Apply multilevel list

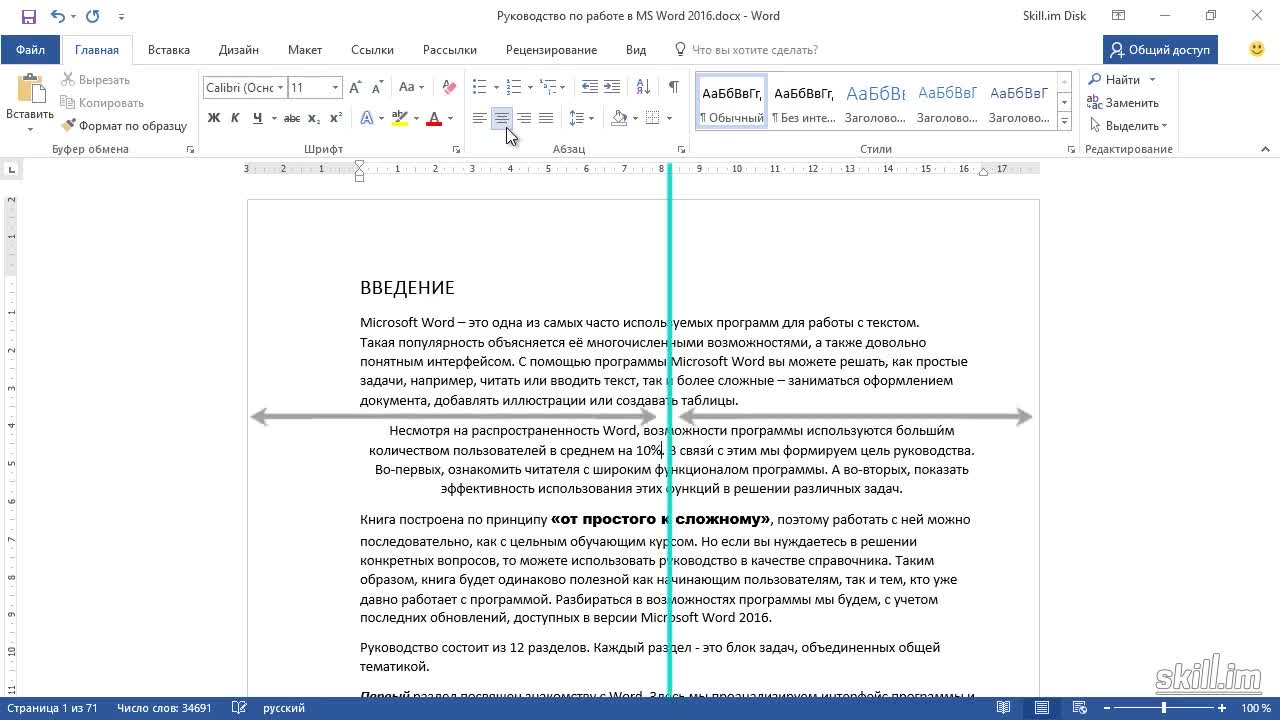pyautogui.click(x=548, y=88)
